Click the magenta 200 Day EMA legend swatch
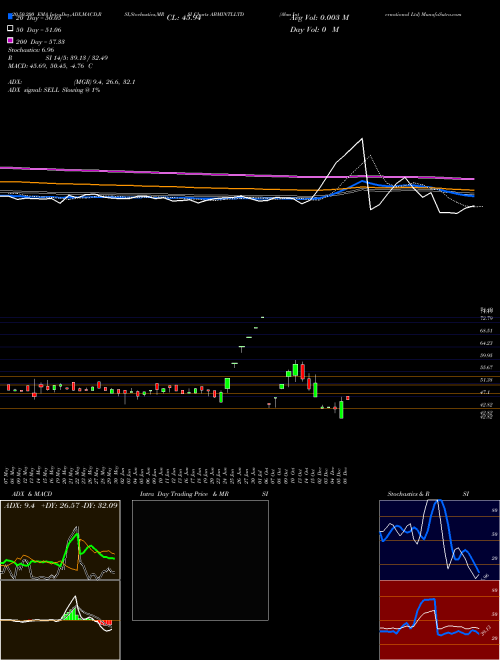500x660 pixels. point(10,41)
